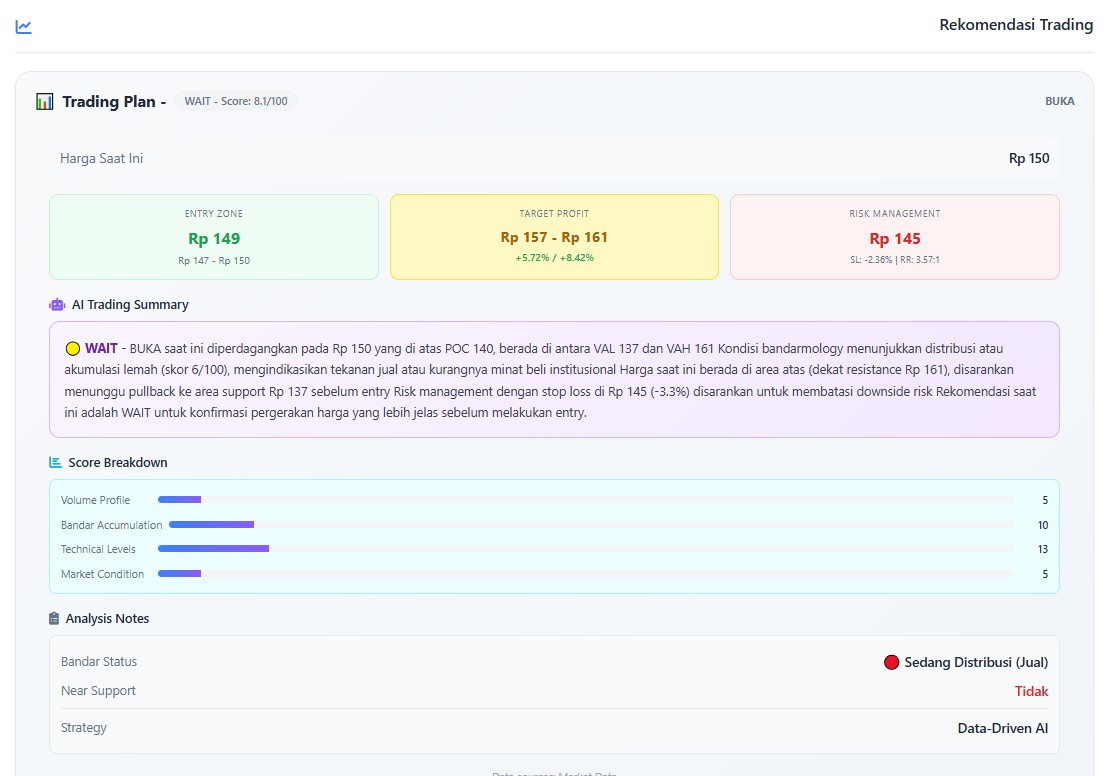Select the Risk Management Rp 145 card

(894, 237)
